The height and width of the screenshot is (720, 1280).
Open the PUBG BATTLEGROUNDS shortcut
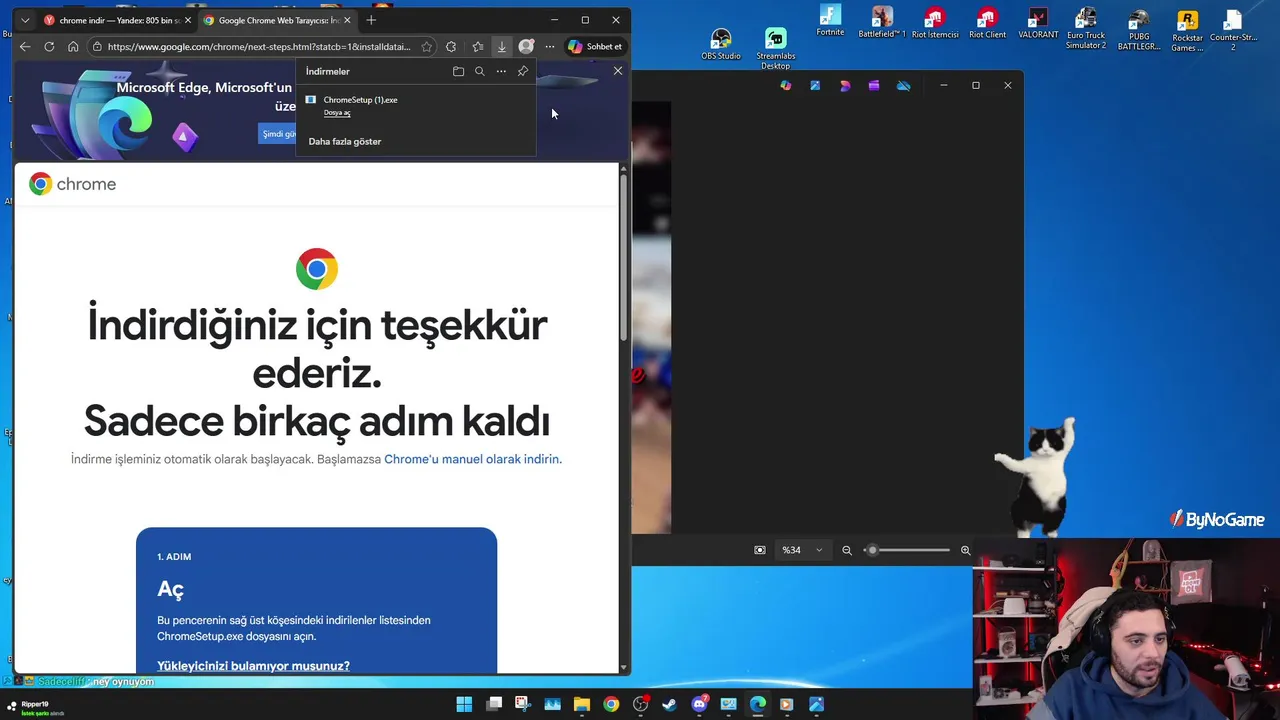pos(1138,29)
